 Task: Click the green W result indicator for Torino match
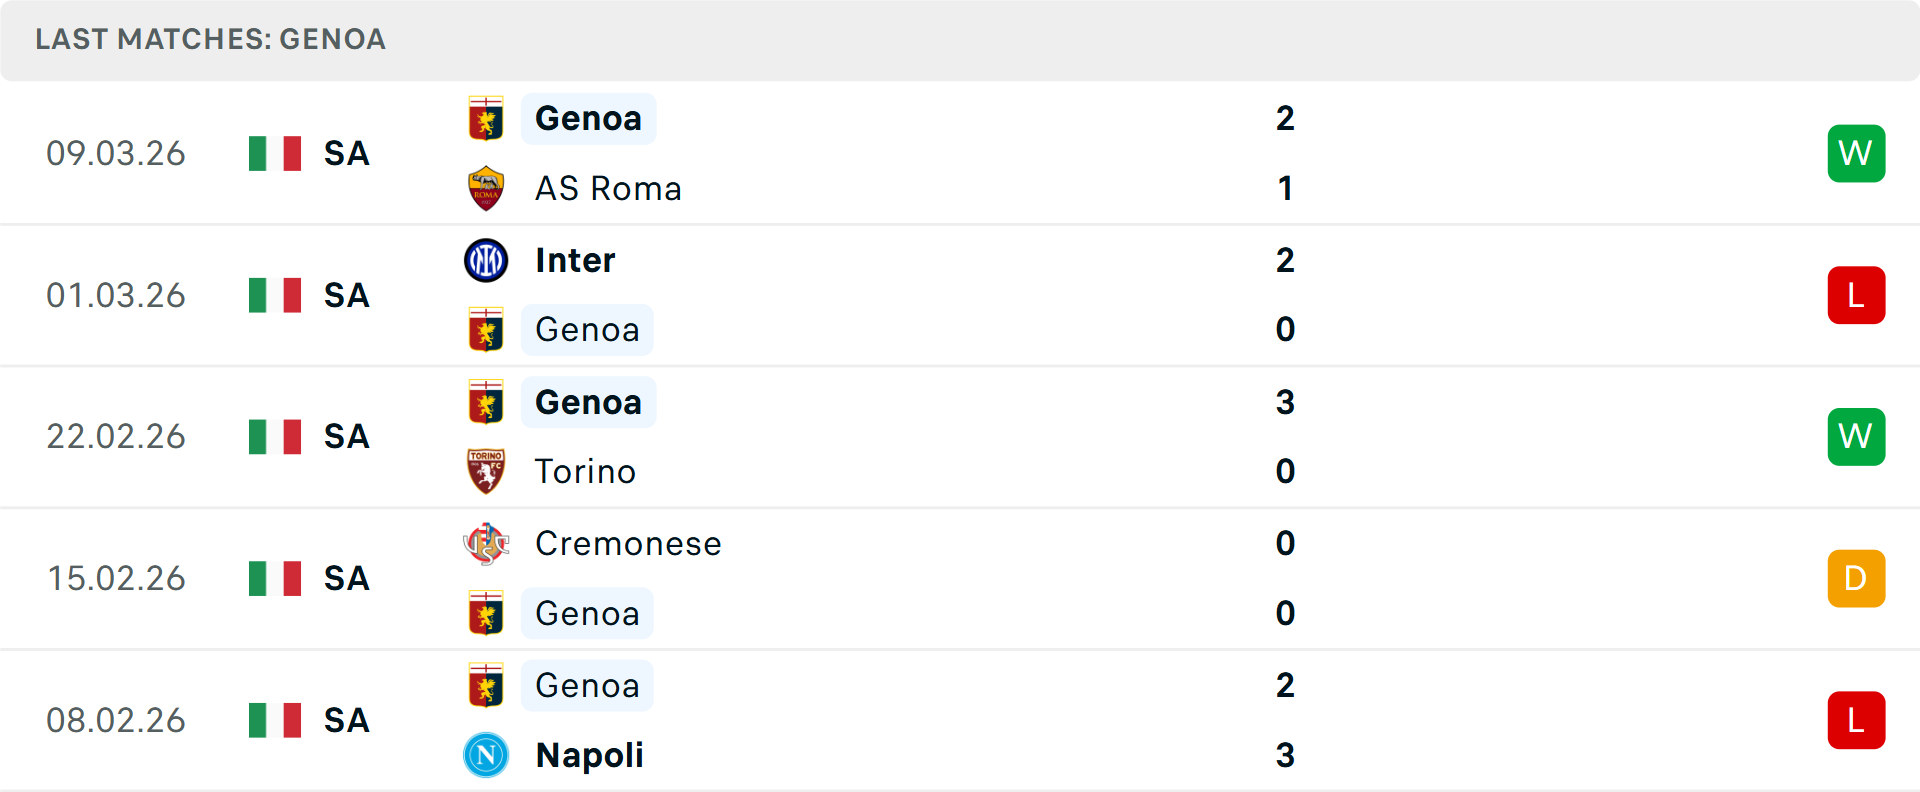[x=1856, y=437]
